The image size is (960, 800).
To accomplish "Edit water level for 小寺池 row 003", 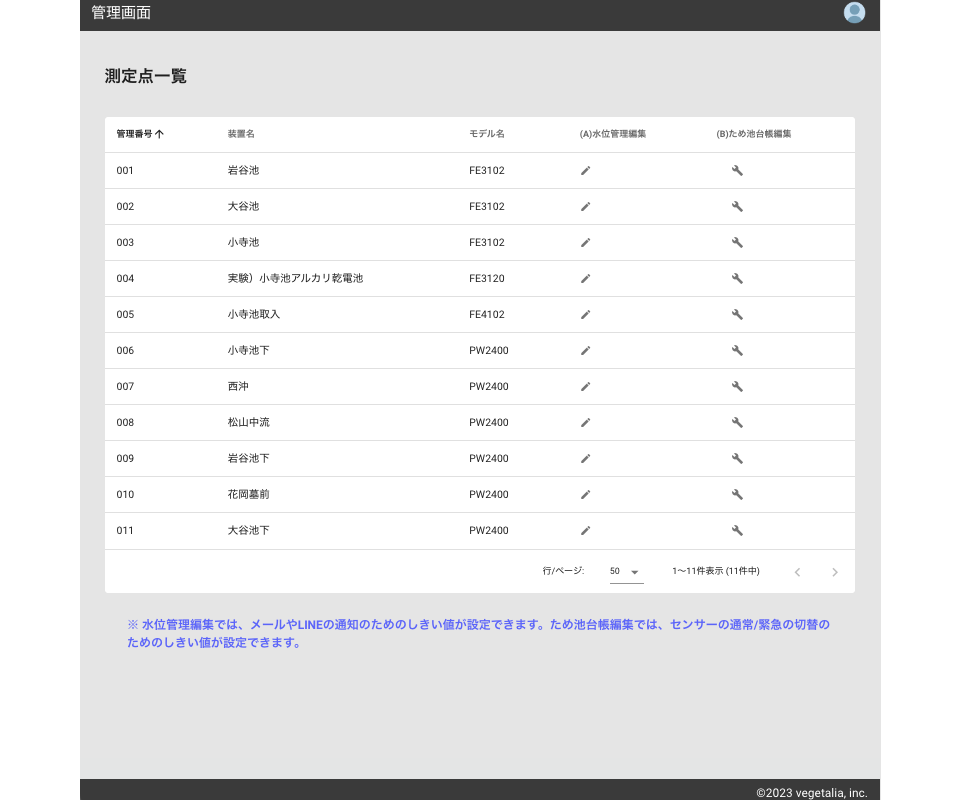I will point(586,243).
